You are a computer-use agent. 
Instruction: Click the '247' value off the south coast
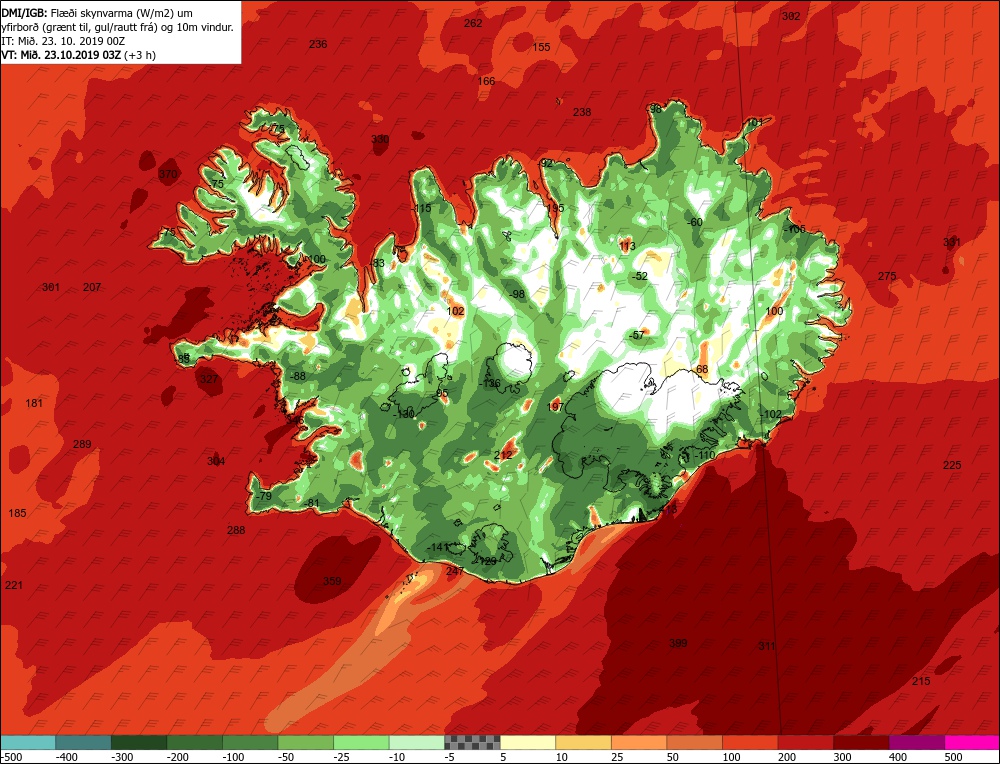click(455, 571)
